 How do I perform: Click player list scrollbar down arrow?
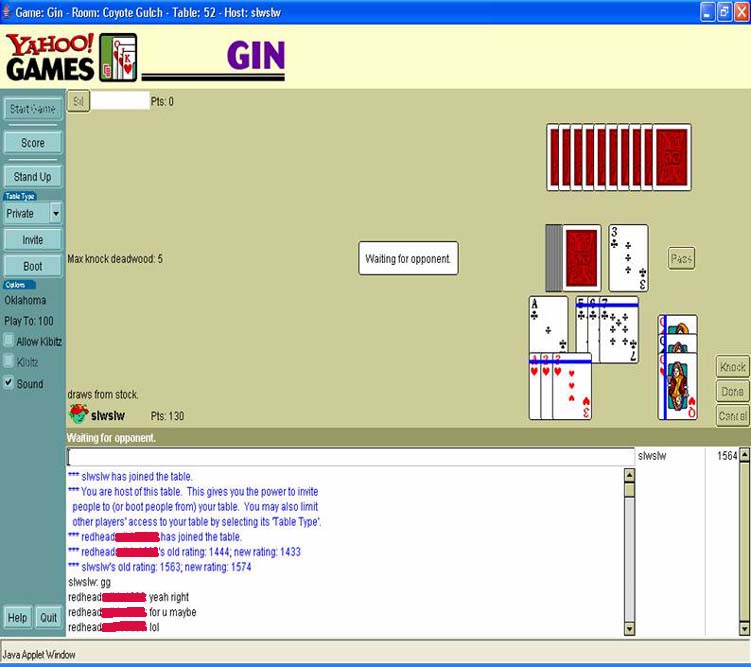[744, 628]
